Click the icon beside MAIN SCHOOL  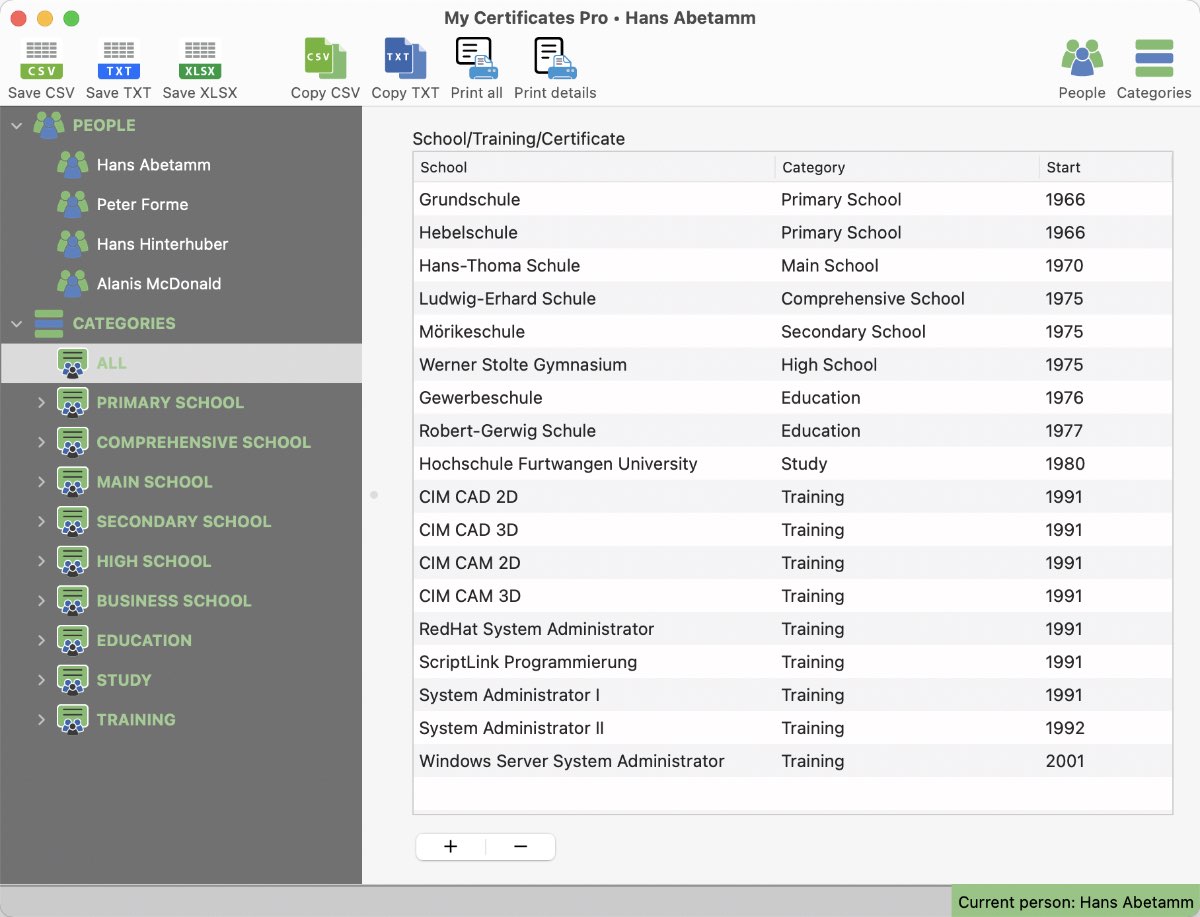tap(72, 482)
